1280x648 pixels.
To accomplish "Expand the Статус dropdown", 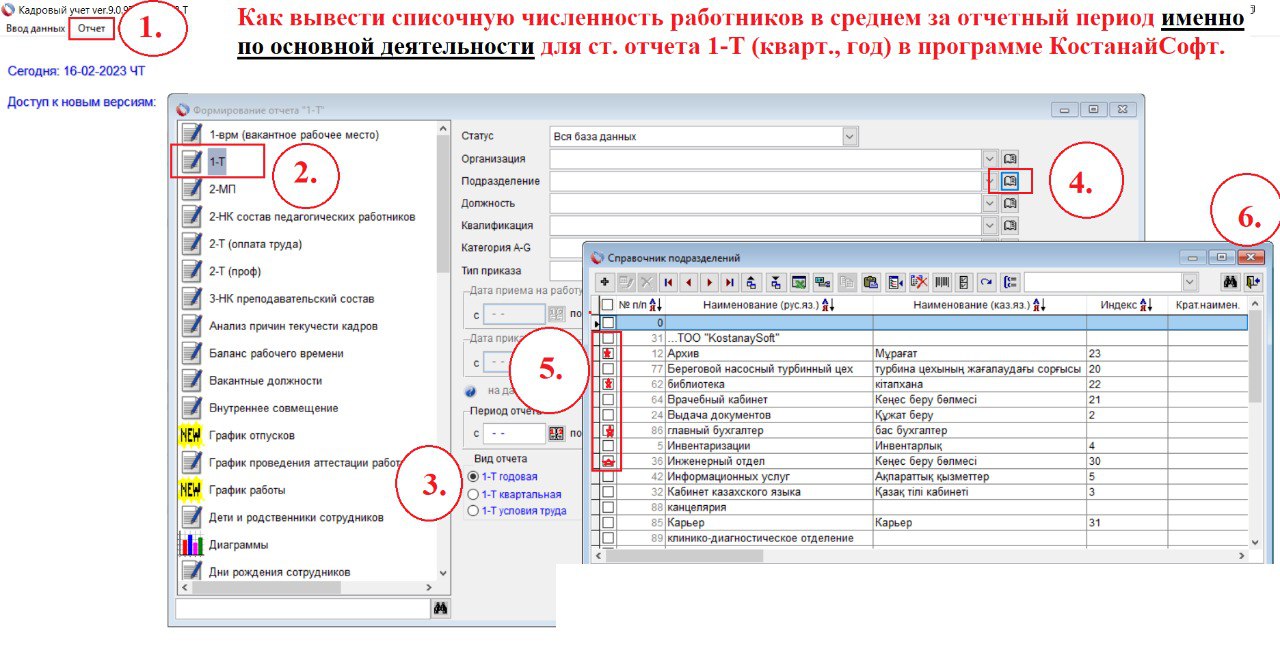I will pos(850,136).
